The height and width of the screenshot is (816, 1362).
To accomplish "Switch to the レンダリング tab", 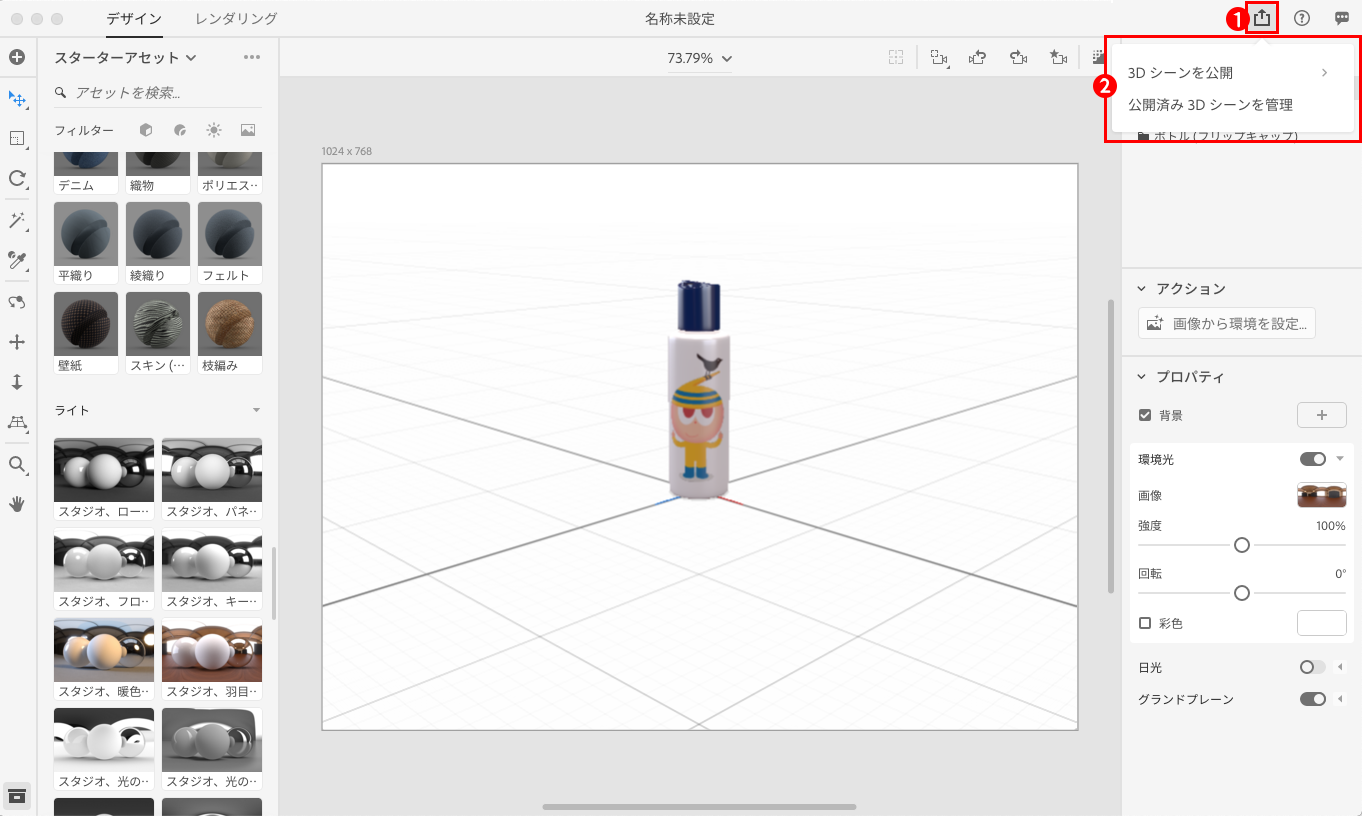I will (237, 18).
